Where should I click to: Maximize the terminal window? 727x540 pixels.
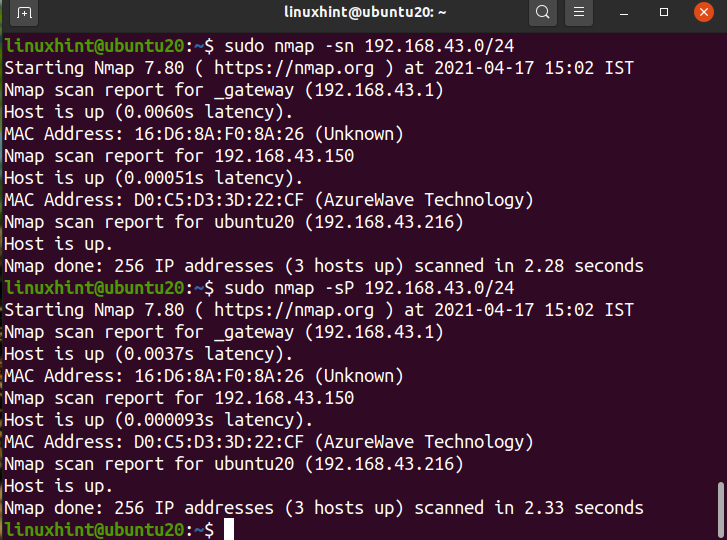[664, 12]
